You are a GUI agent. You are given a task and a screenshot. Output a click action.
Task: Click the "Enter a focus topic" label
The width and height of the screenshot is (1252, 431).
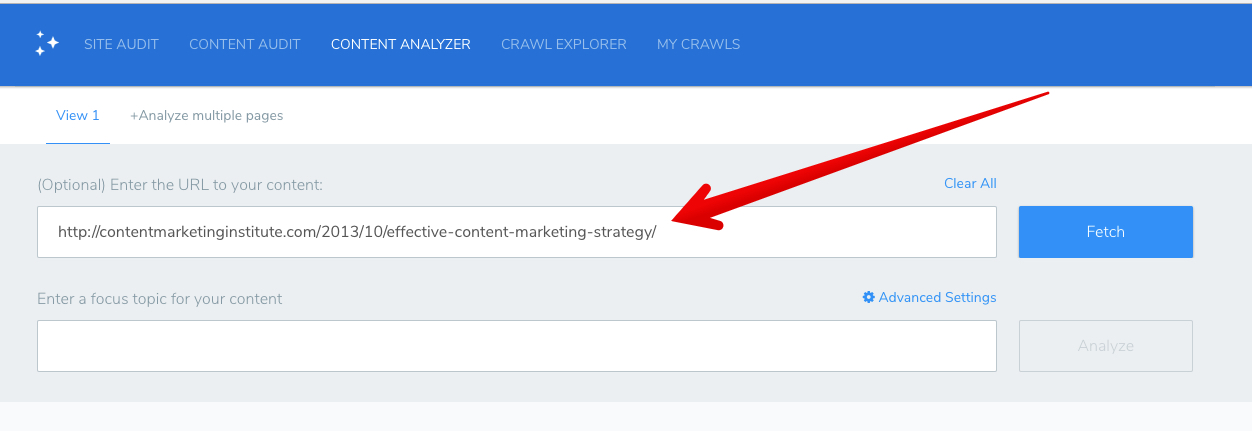(160, 299)
